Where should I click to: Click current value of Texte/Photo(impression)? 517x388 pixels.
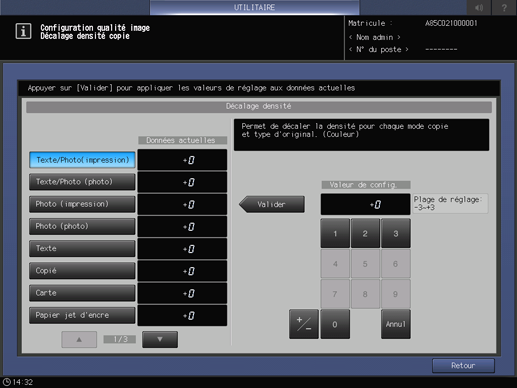coord(182,160)
